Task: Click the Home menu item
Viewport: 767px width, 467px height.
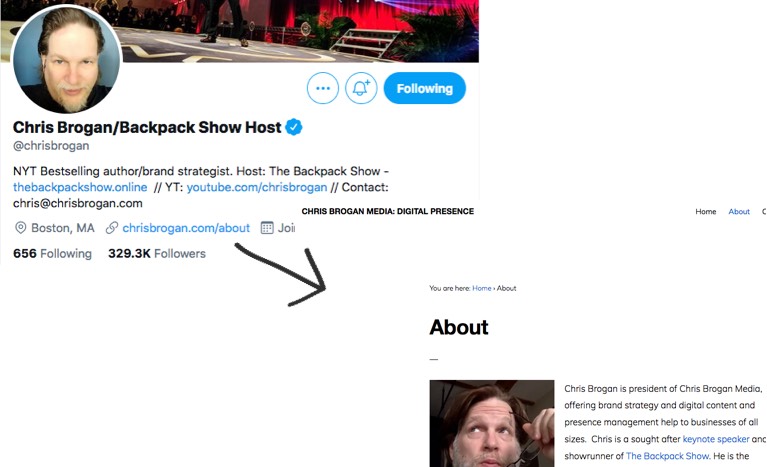Action: (705, 211)
